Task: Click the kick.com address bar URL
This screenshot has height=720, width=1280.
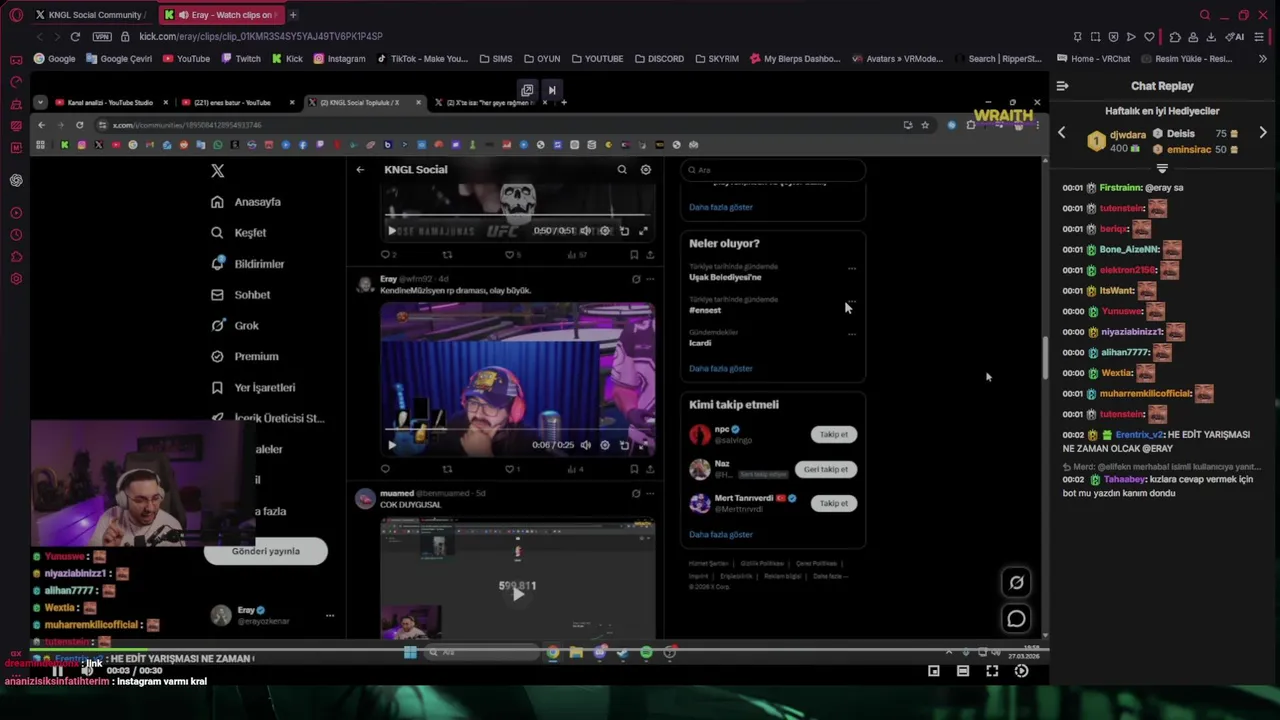Action: pos(261,37)
